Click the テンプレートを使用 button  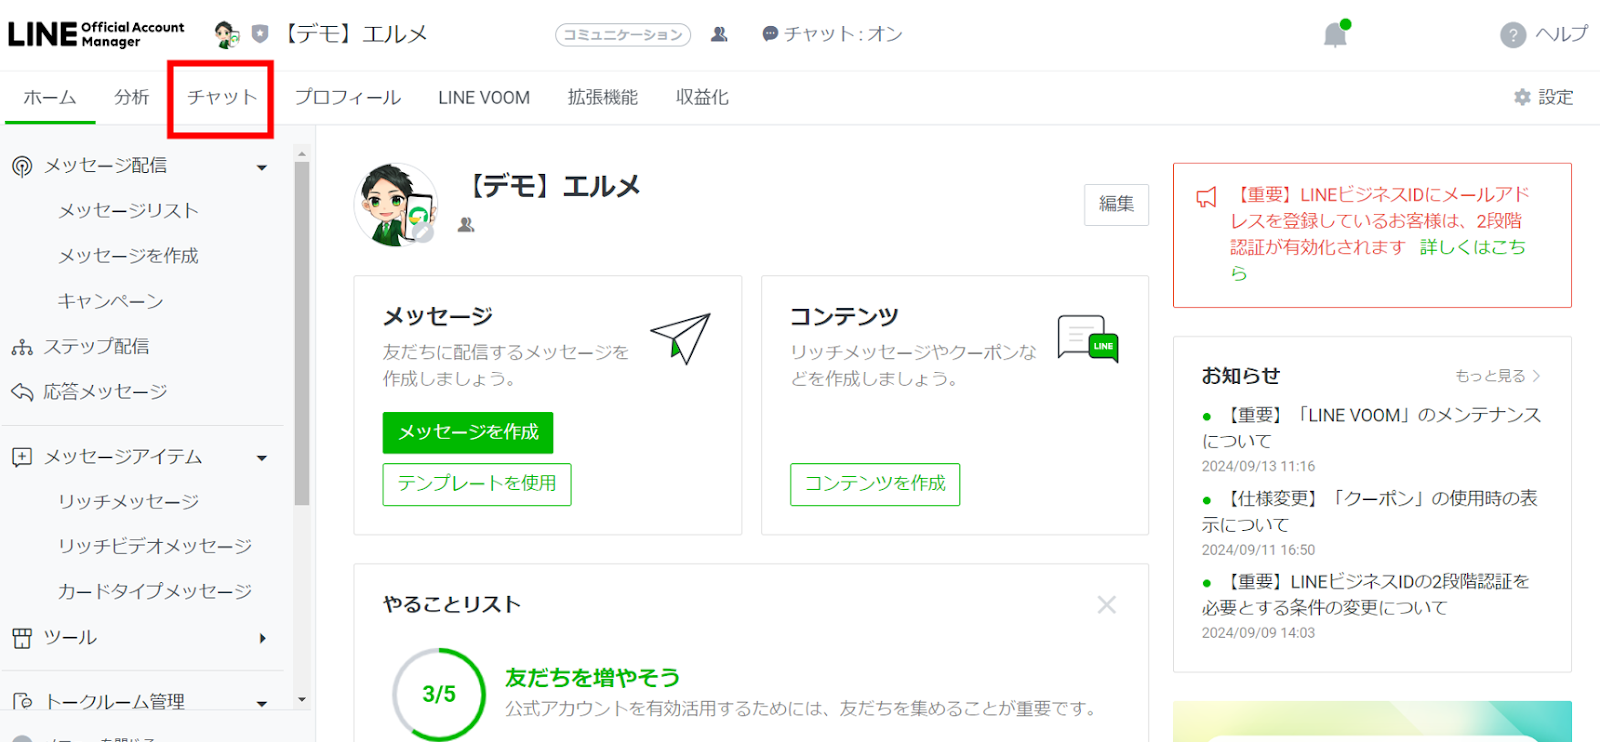coord(477,484)
